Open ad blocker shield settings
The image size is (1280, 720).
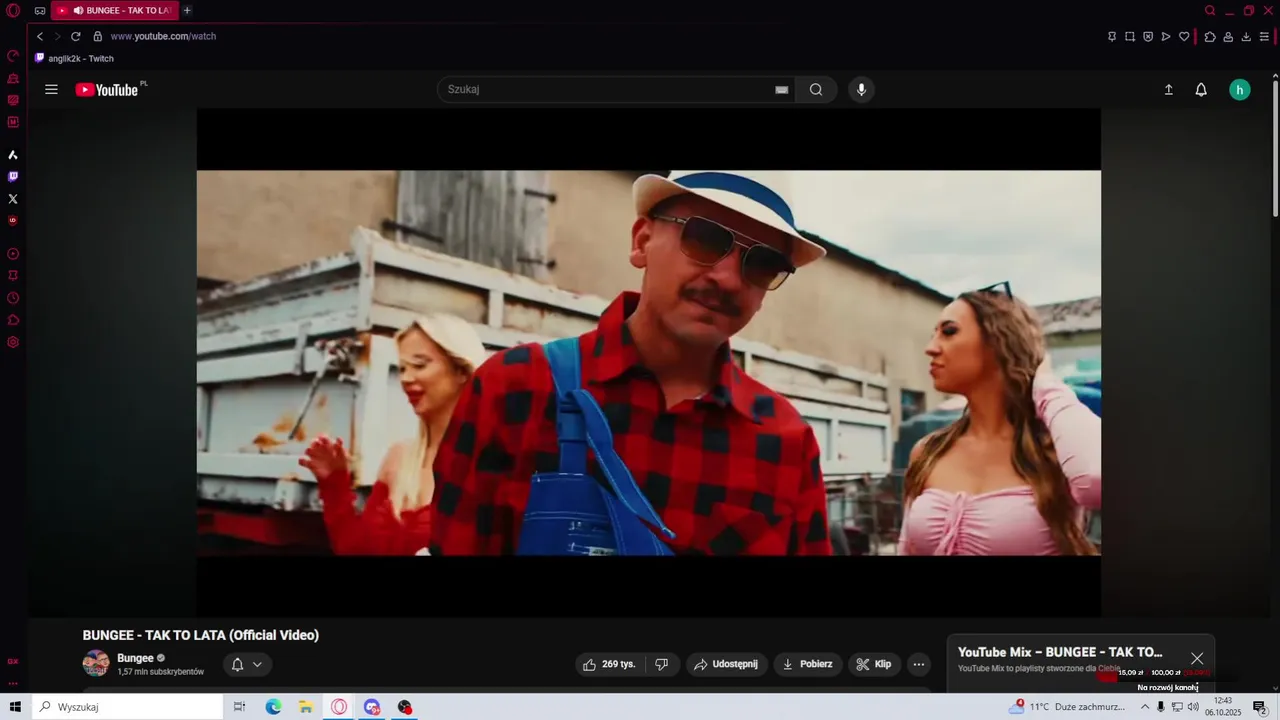tap(1148, 37)
